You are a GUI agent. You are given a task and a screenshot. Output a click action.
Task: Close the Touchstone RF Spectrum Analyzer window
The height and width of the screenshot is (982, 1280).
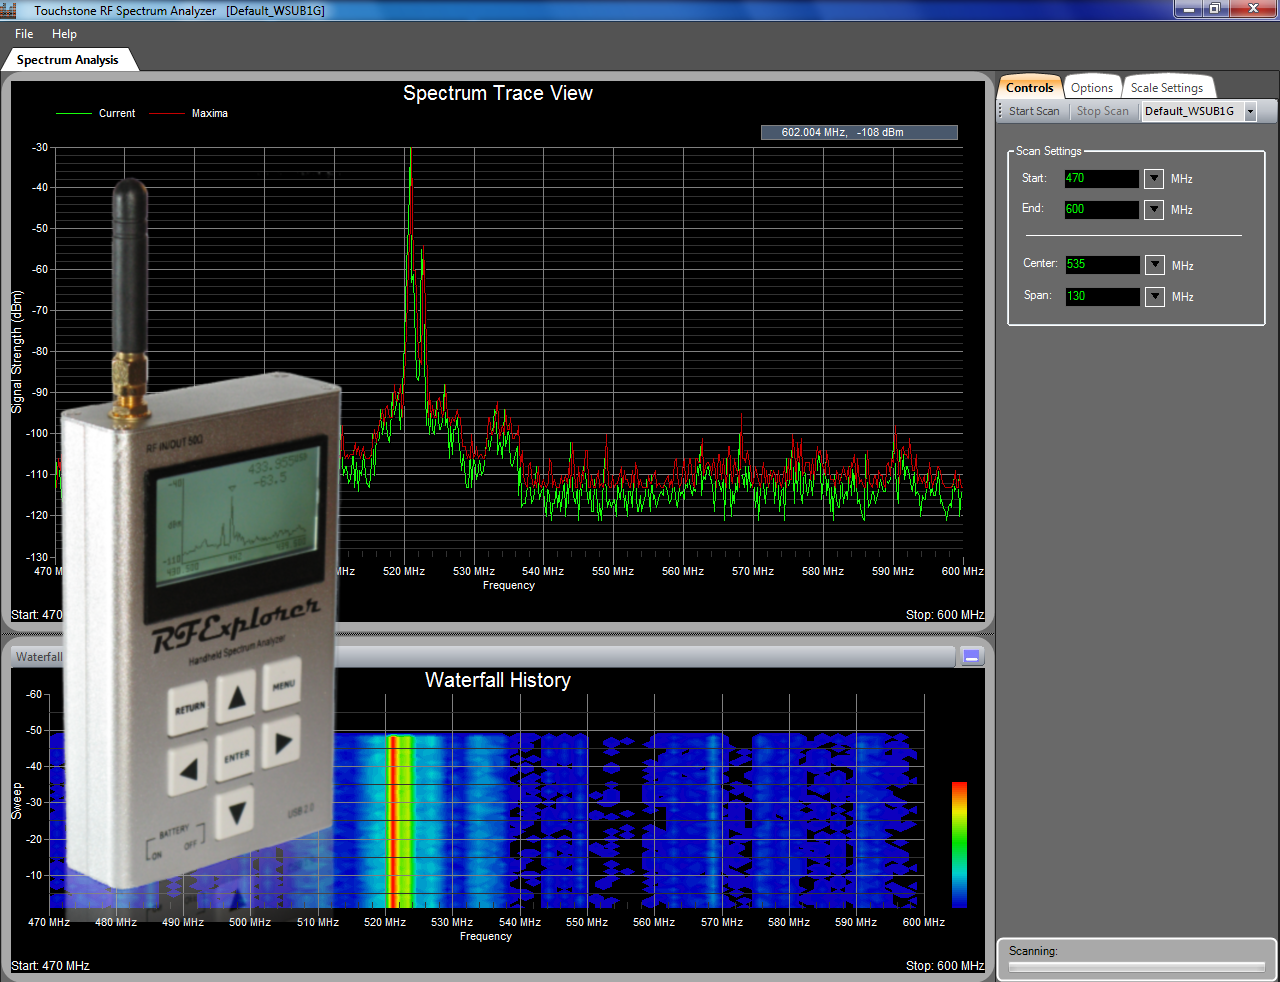(x=1253, y=9)
